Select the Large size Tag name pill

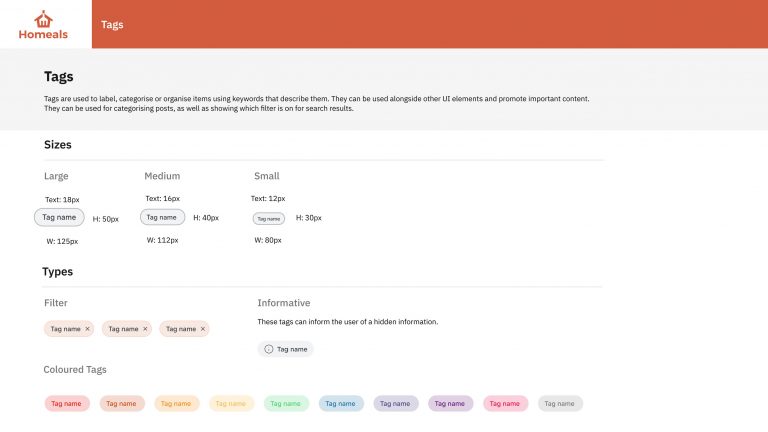point(59,217)
